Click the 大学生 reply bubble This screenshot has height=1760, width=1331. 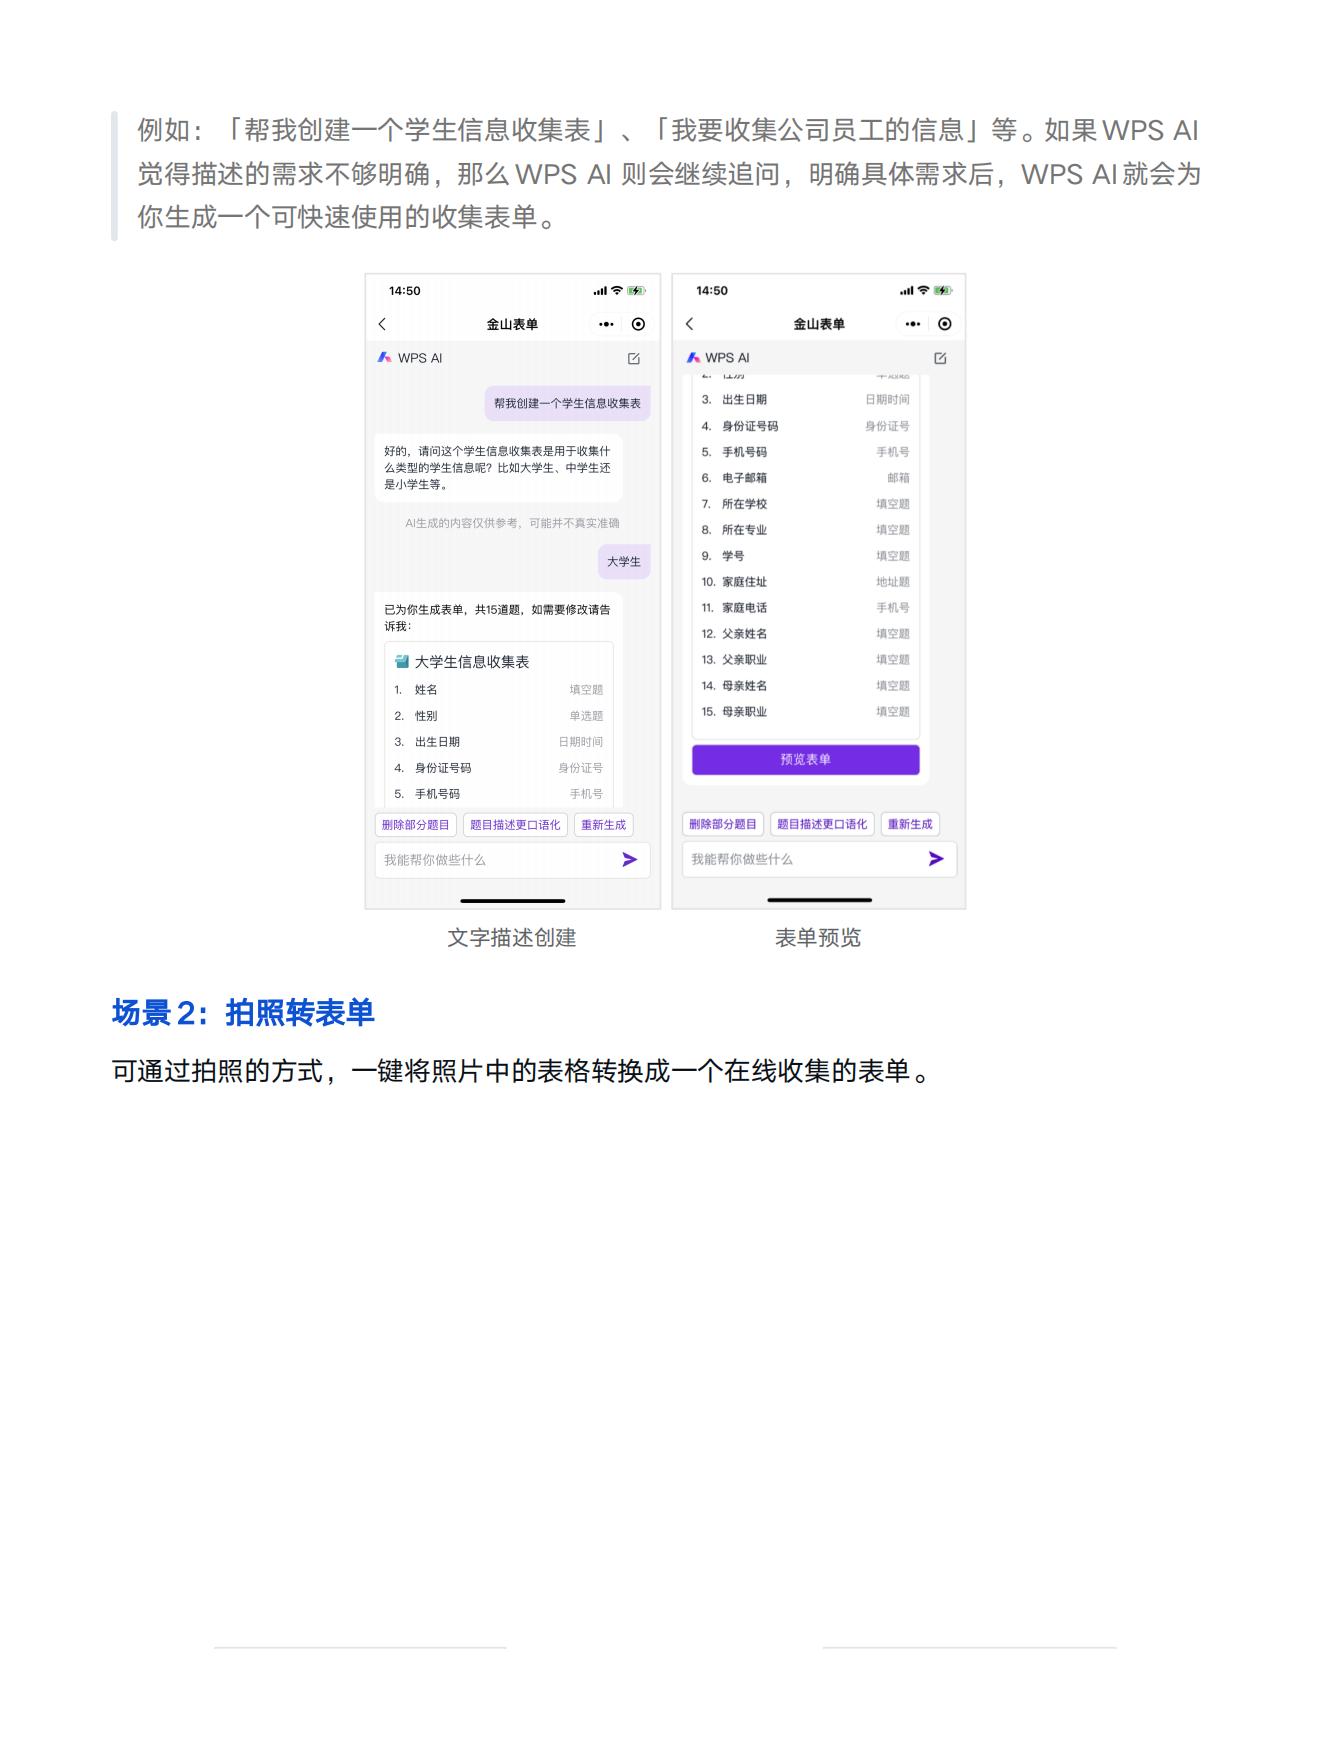tap(624, 561)
